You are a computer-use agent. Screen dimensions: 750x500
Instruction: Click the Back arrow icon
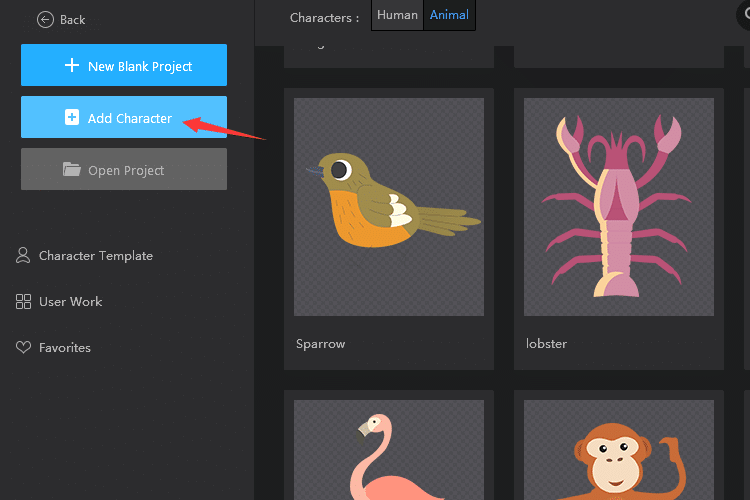(x=44, y=19)
